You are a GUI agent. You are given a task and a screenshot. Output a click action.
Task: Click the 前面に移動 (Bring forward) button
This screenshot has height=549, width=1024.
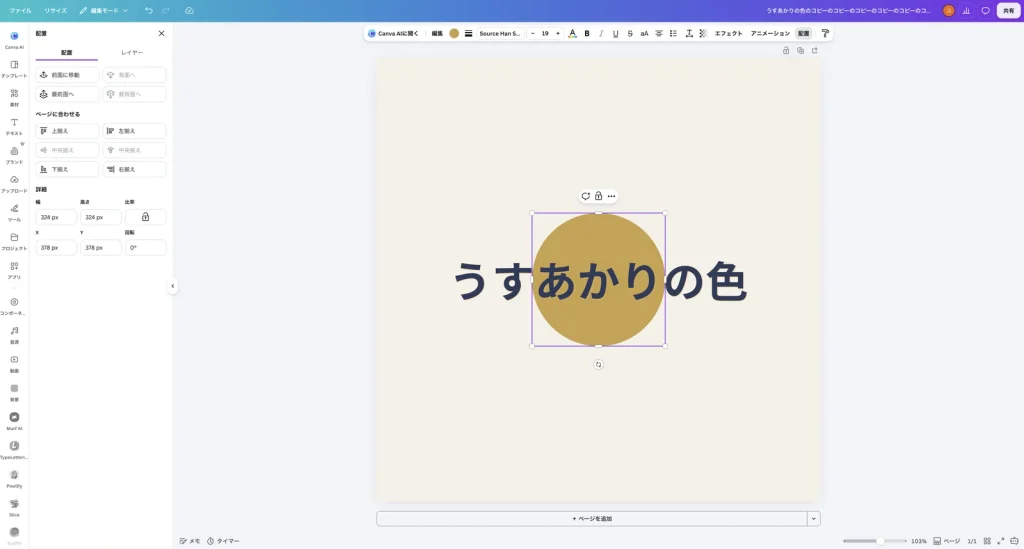tap(67, 75)
